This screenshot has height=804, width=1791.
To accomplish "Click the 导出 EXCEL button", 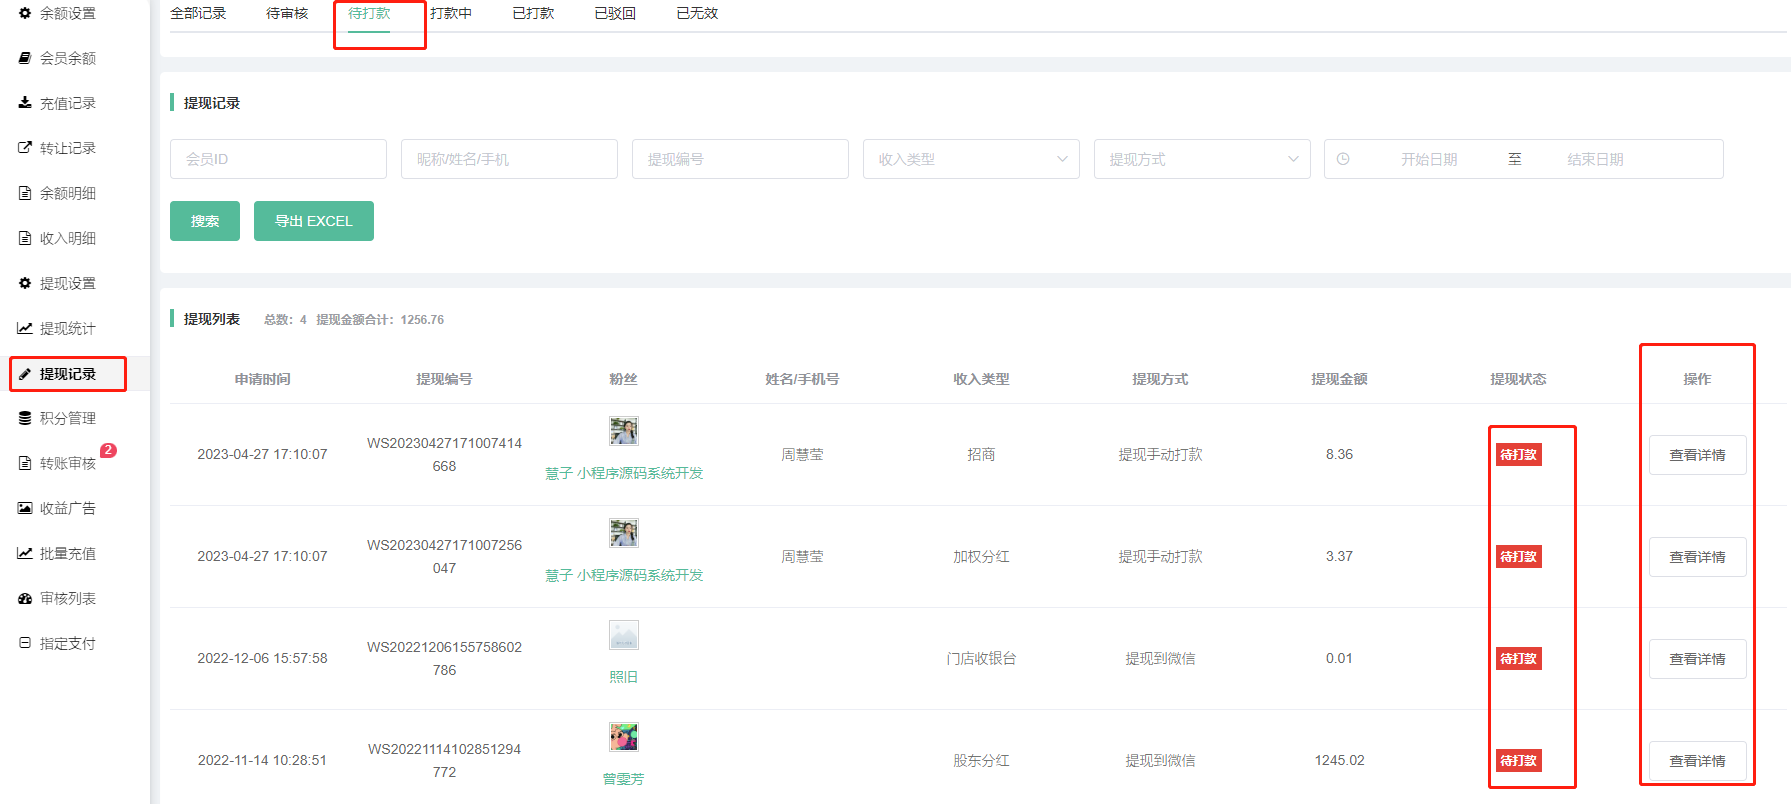I will [x=313, y=221].
